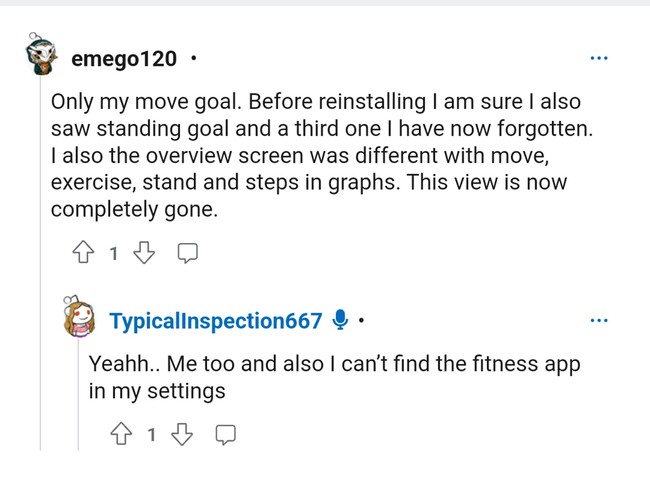
Task: Click the dot separator after emego120's username
Action: tap(193, 58)
